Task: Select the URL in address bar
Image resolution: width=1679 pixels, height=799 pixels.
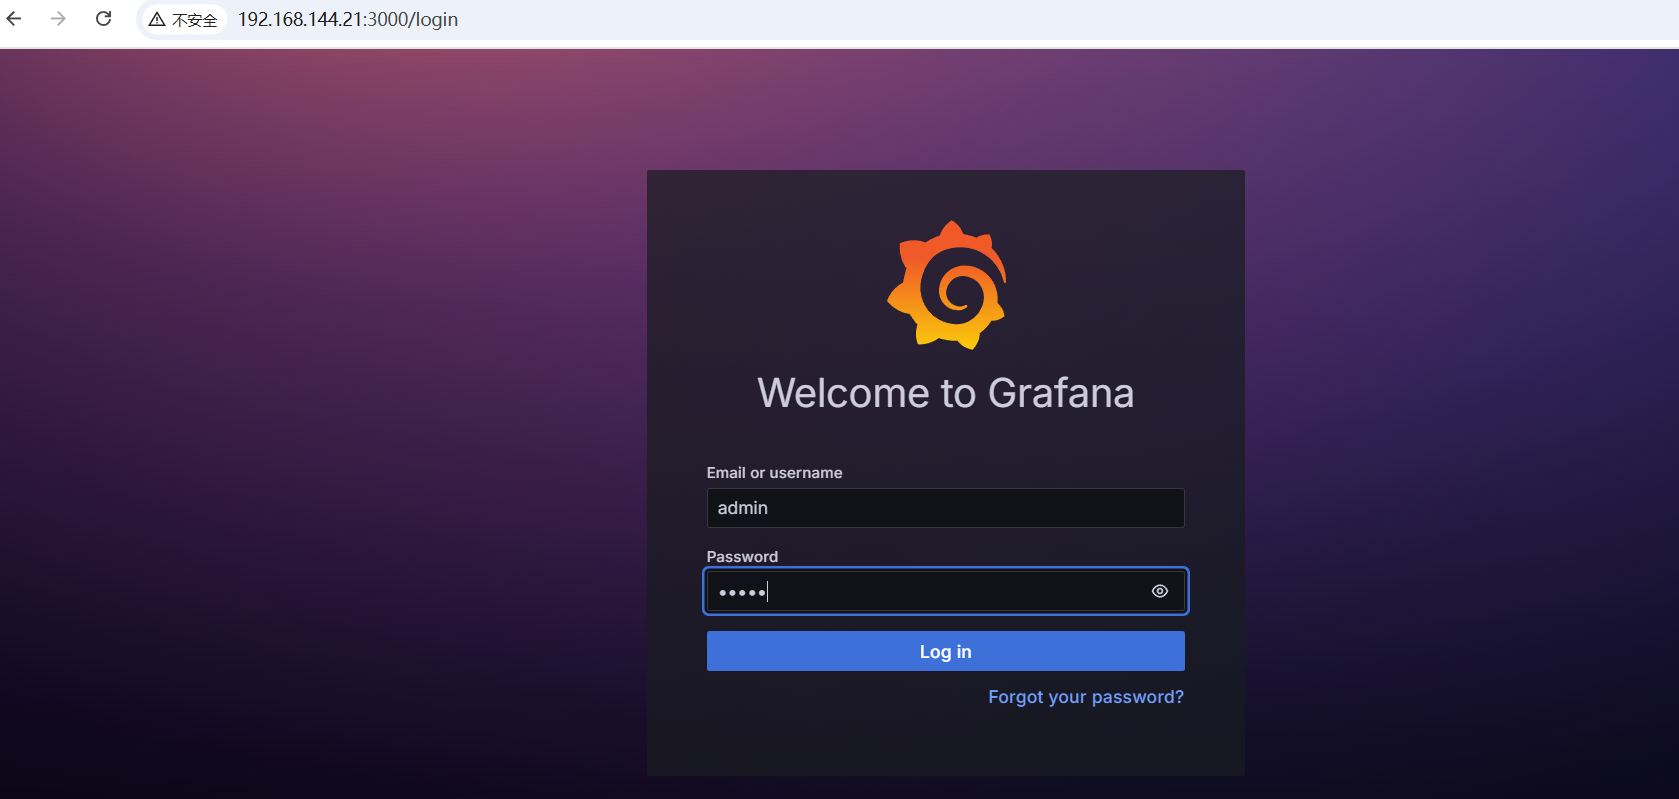Action: click(x=348, y=20)
